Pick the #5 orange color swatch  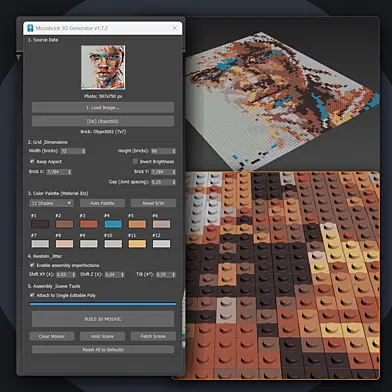pos(137,224)
